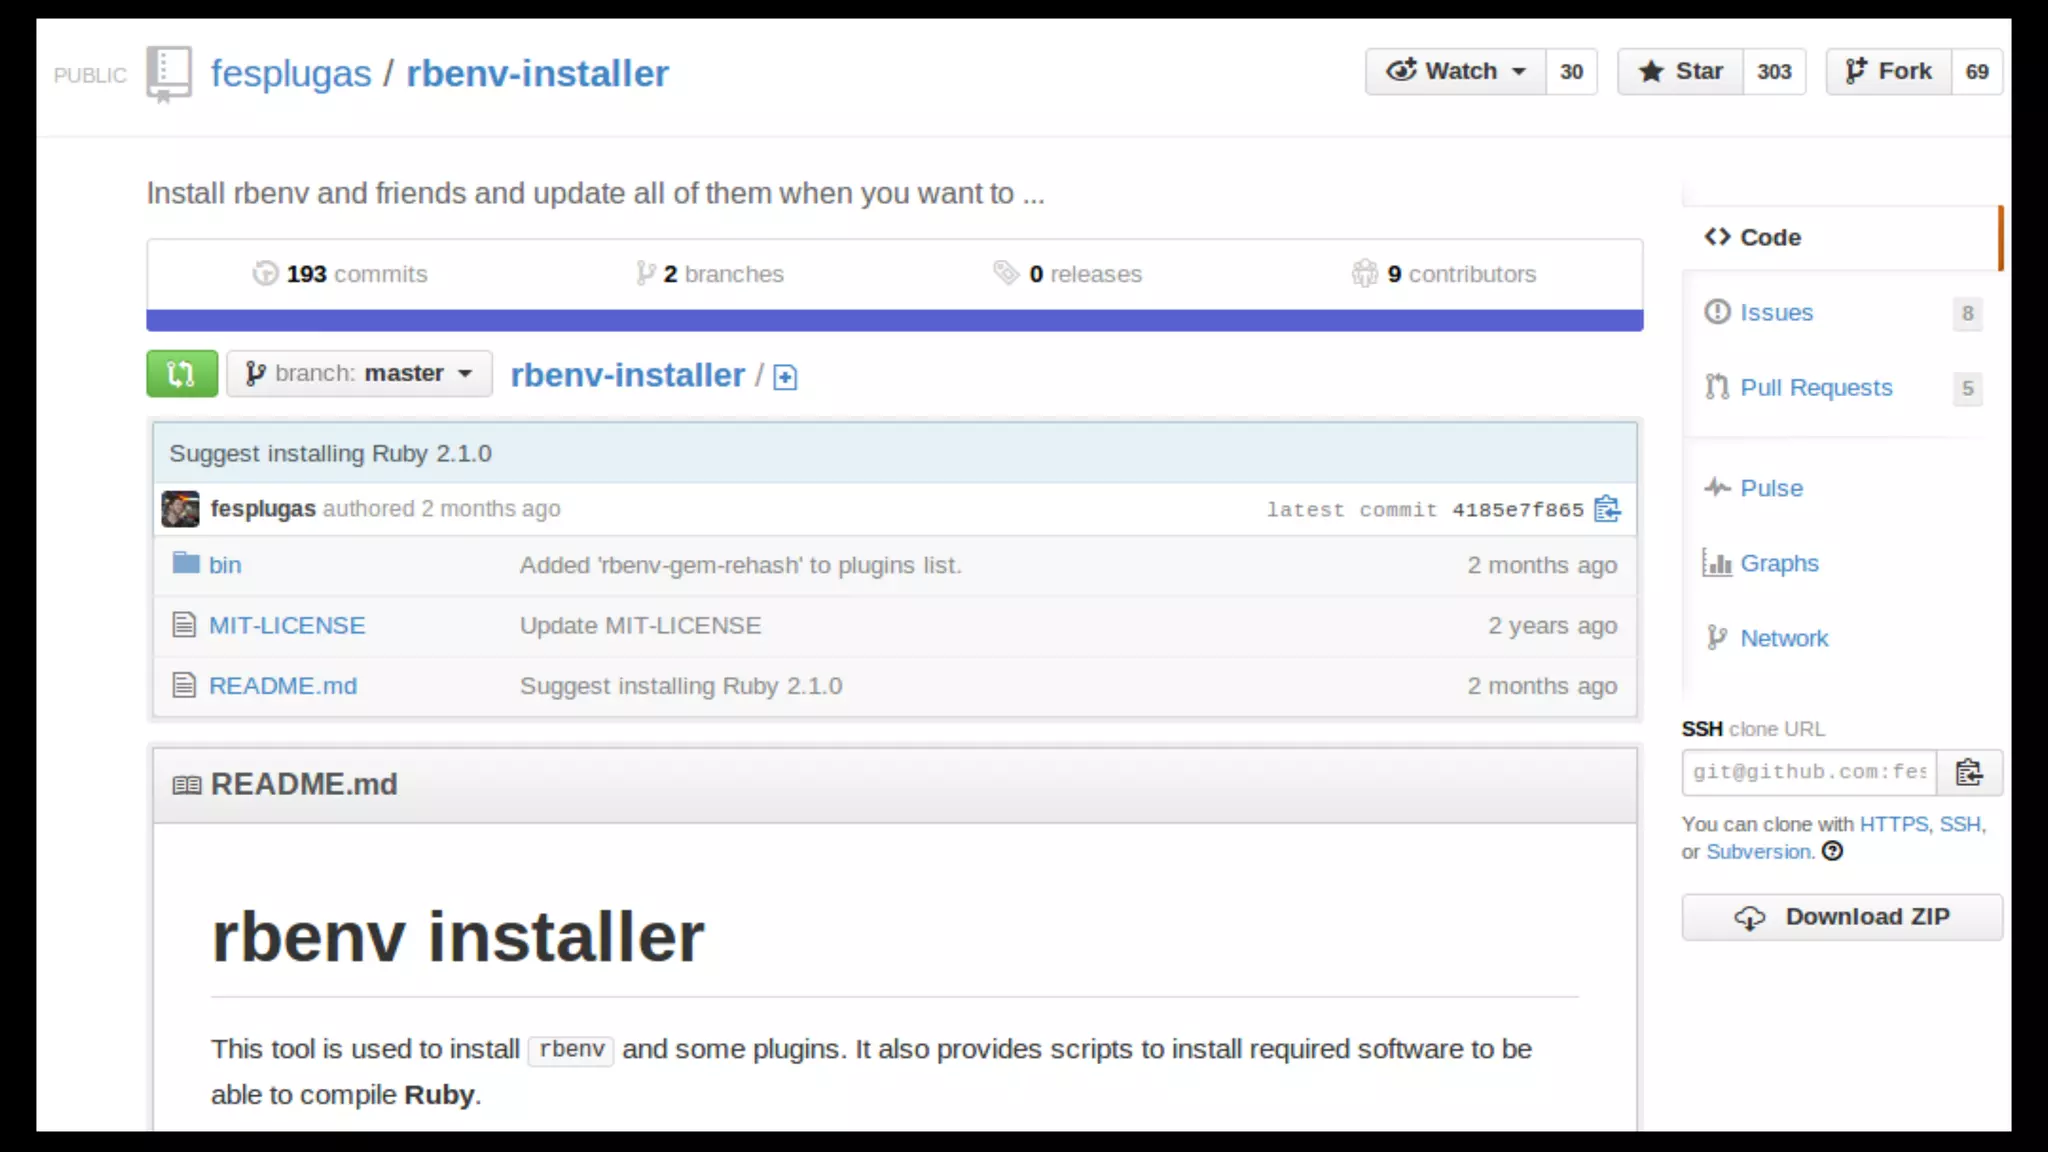Click the fesplugas author avatar
Screen dimensions: 2048x1152
[180, 509]
